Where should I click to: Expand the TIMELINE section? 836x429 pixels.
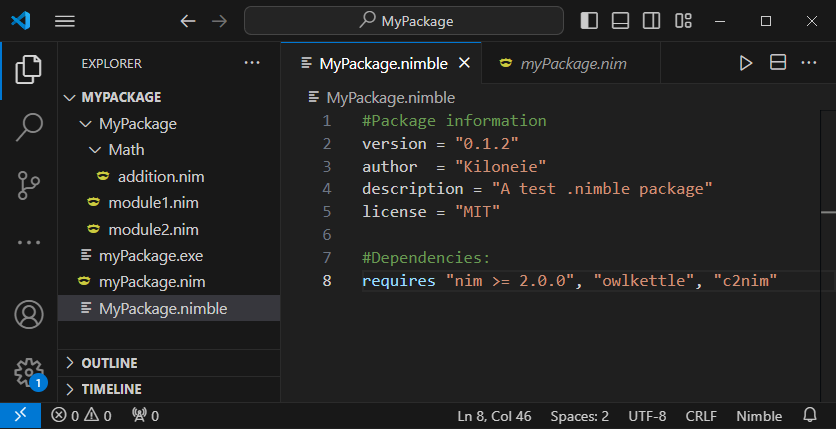(169, 390)
